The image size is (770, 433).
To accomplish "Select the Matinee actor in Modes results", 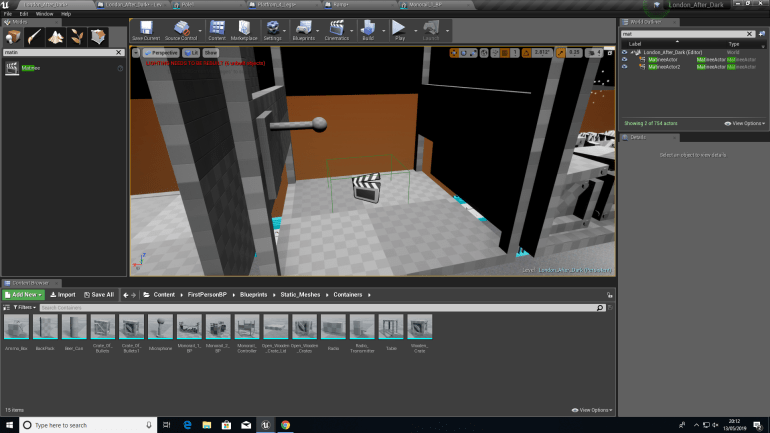I will [x=64, y=68].
